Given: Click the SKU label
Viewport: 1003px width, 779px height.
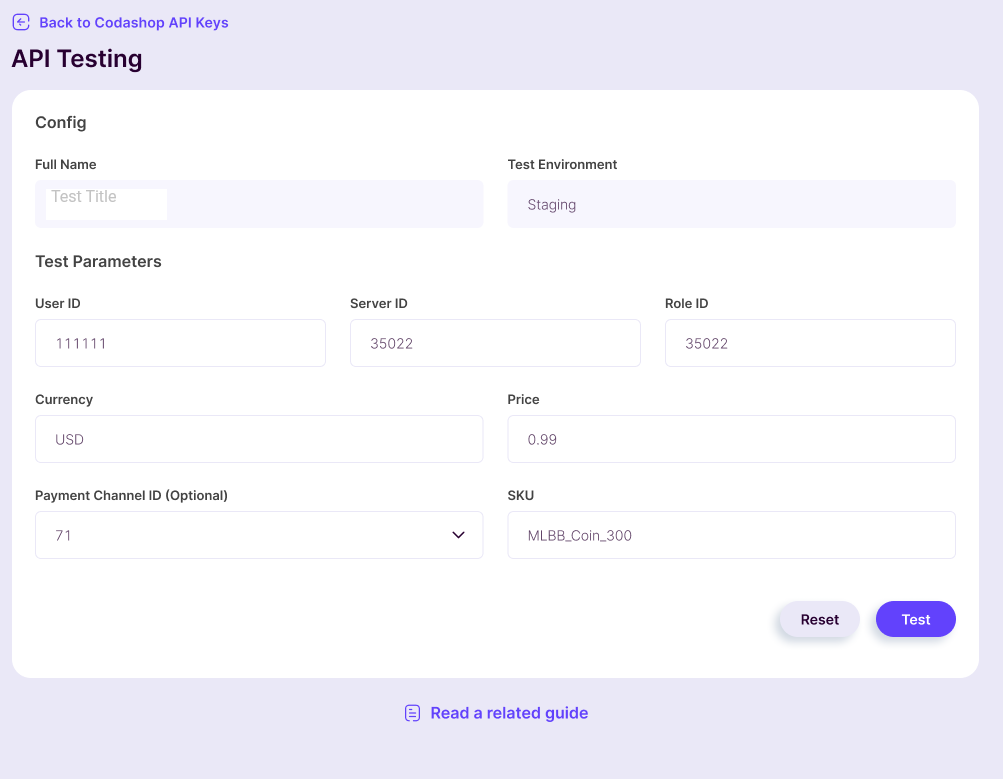Looking at the screenshot, I should (521, 495).
